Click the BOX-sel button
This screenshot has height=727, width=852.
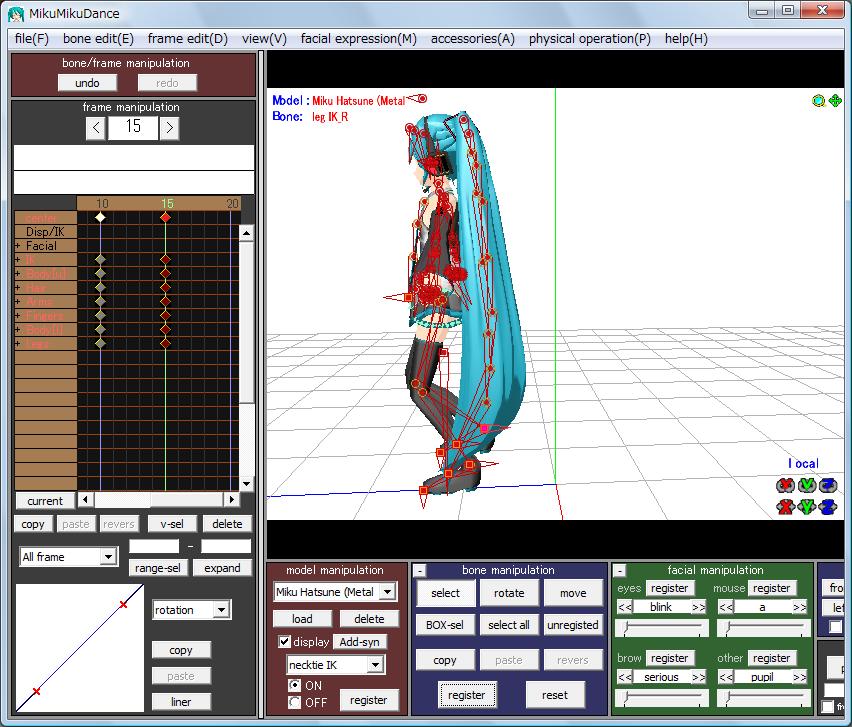[x=445, y=625]
